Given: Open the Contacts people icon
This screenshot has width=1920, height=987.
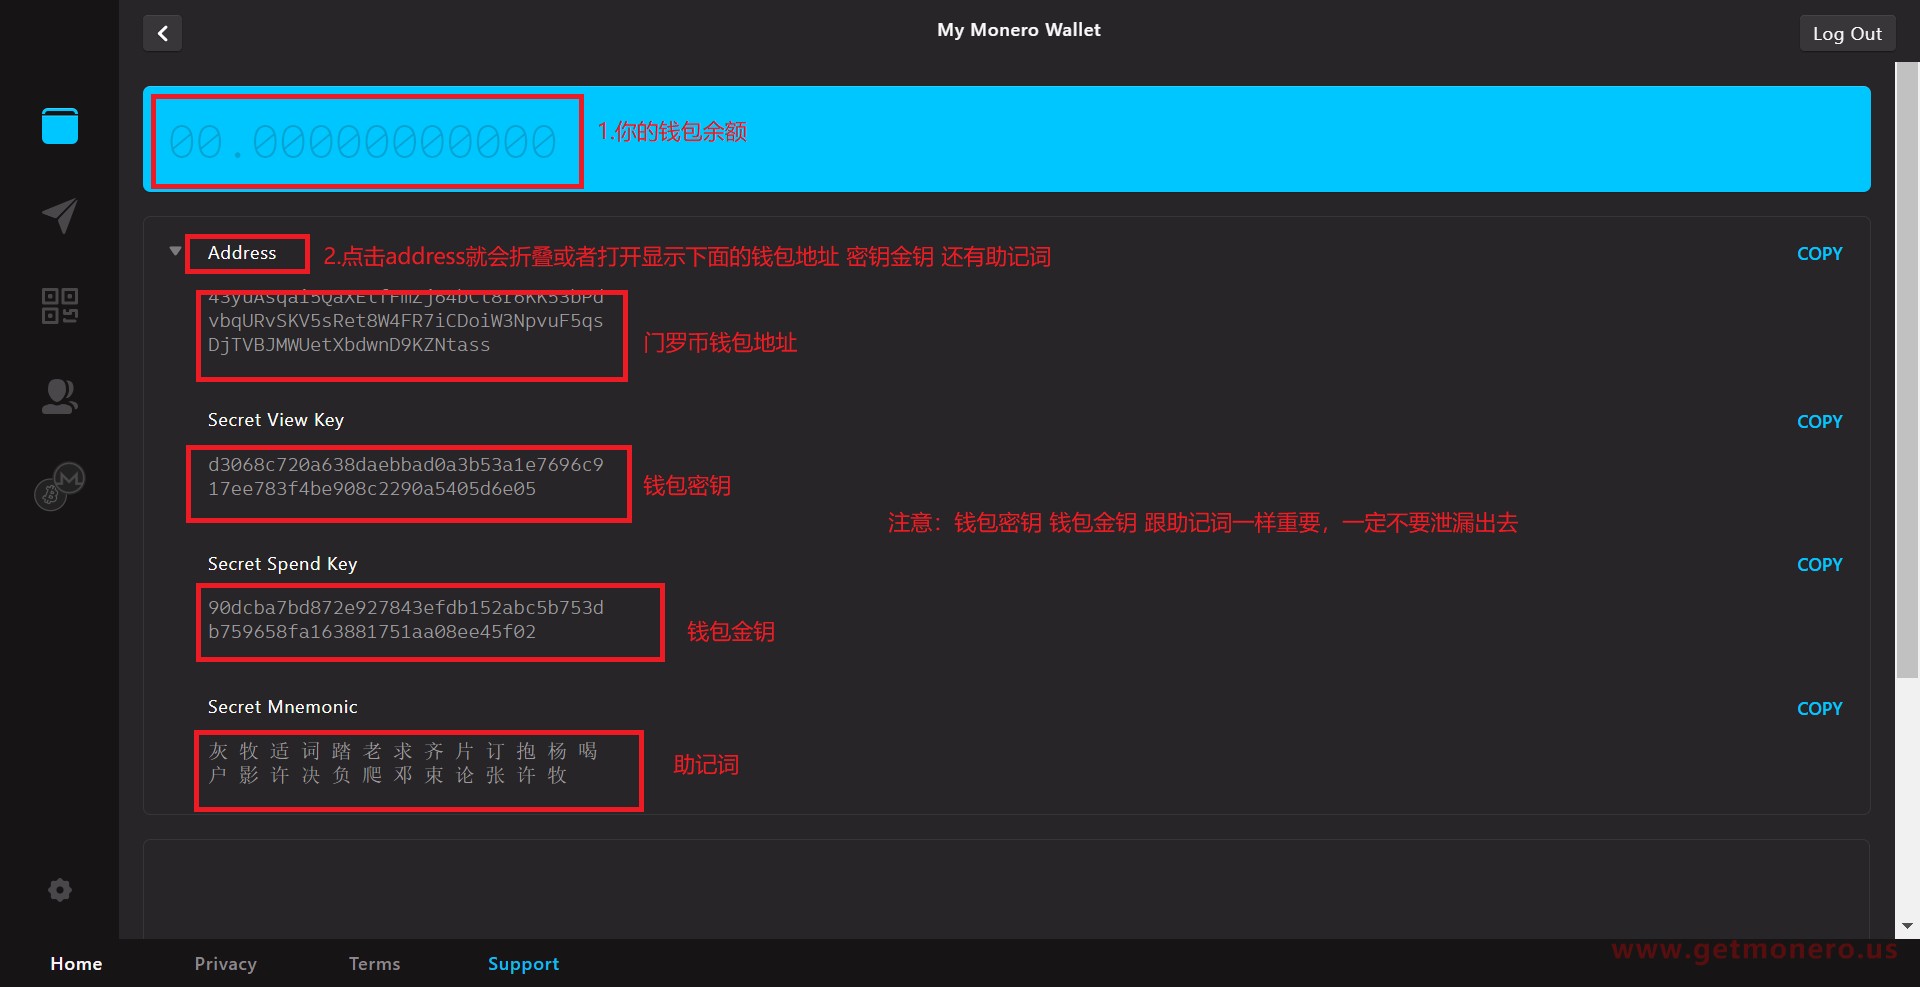Looking at the screenshot, I should tap(60, 396).
